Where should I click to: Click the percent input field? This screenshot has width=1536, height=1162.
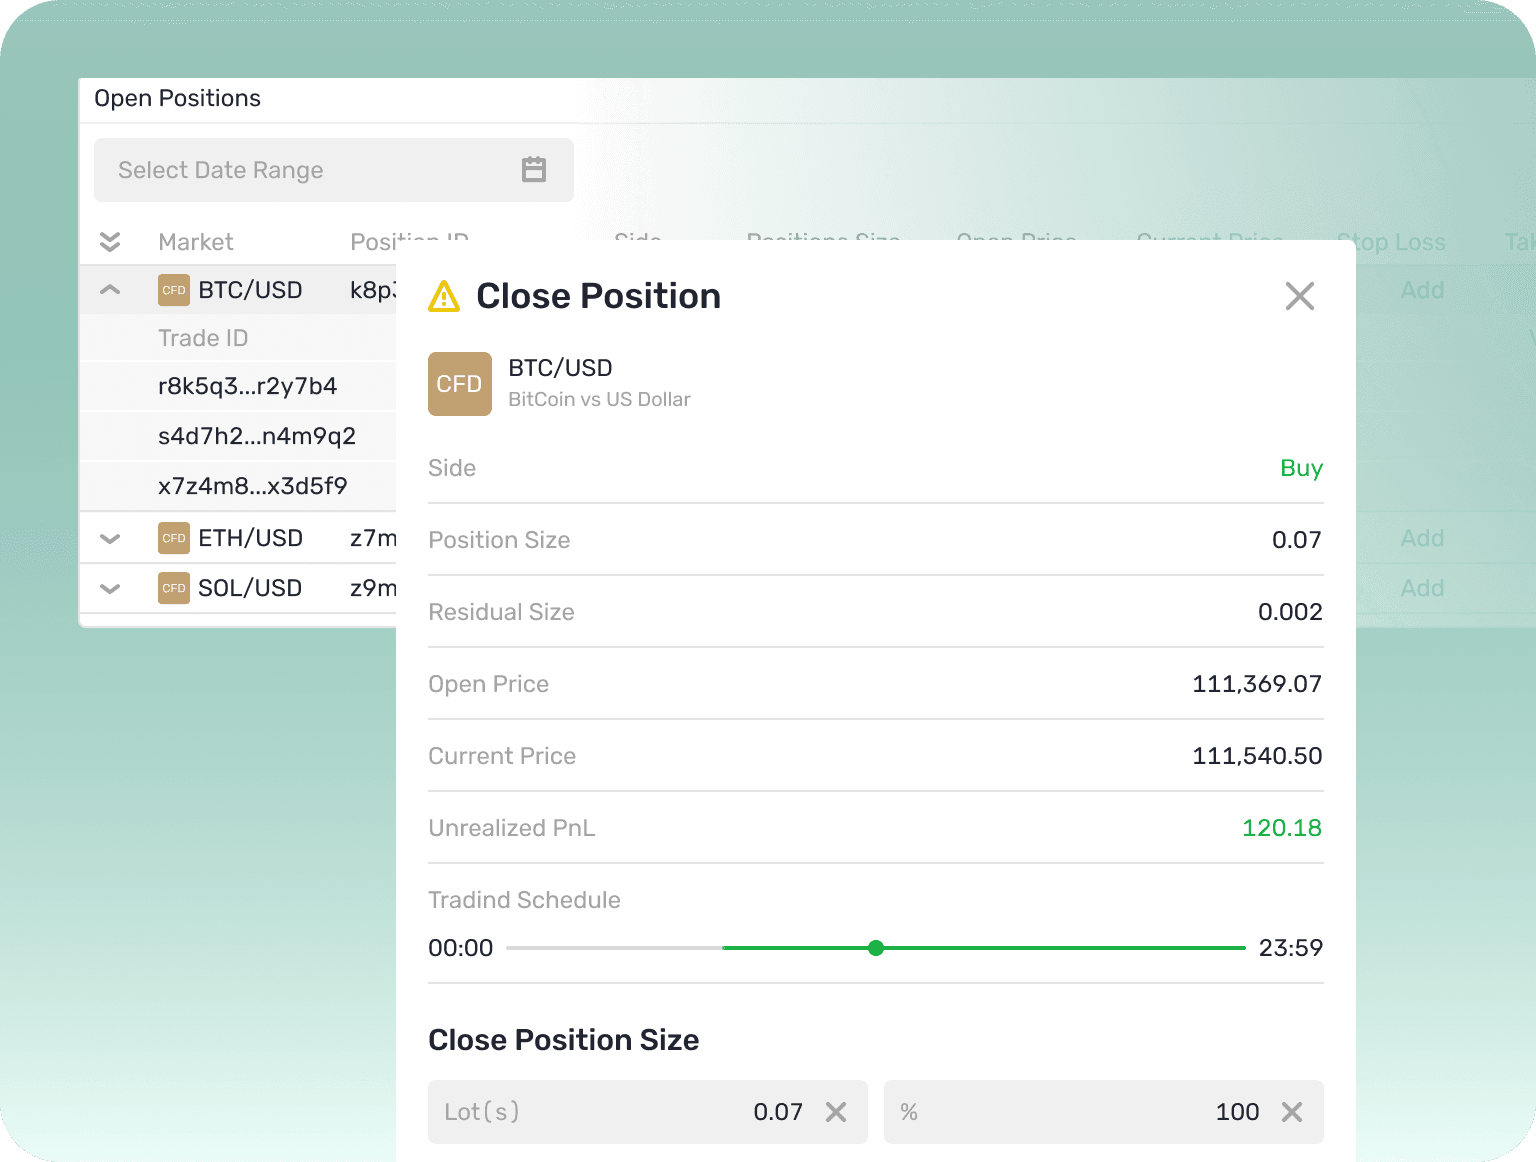click(x=1104, y=1112)
